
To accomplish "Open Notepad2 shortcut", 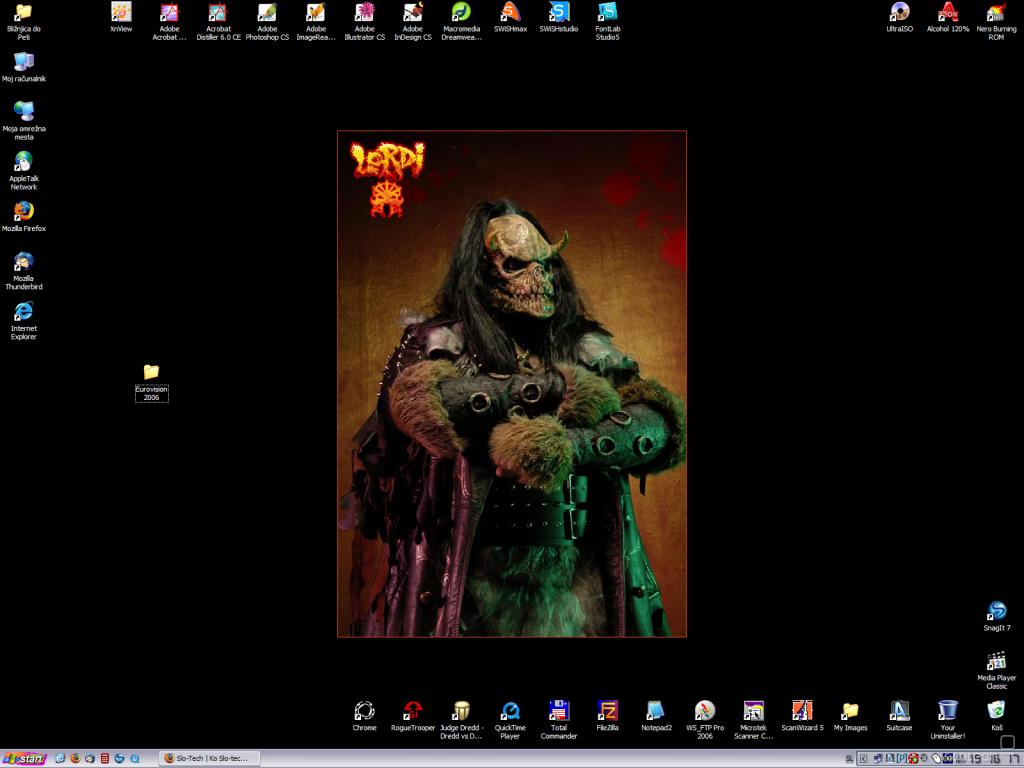I will [x=656, y=716].
